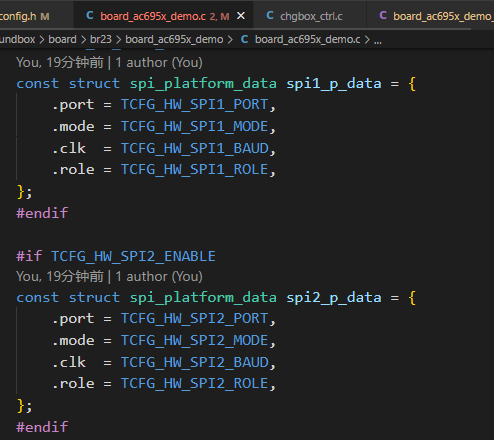The height and width of the screenshot is (440, 494).
Task: Click the C icon in the breadcrumb bar
Action: [244, 39]
